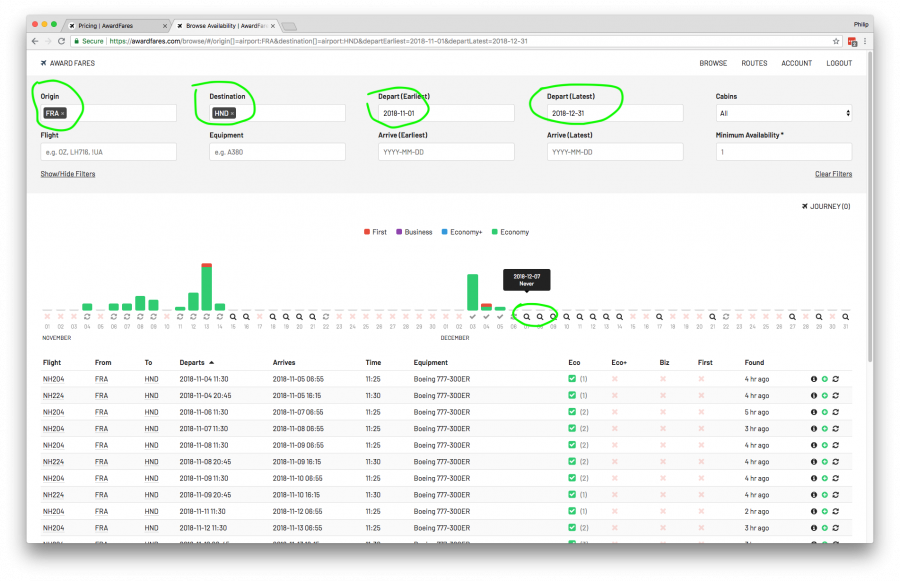Screen dimensions: 900x581
Task: Click Depart (Earliest) date input field
Action: click(446, 114)
